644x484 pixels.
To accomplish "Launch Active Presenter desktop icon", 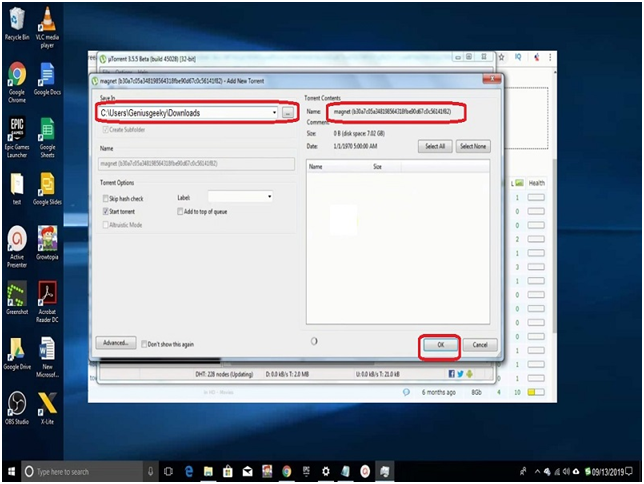I will (17, 247).
